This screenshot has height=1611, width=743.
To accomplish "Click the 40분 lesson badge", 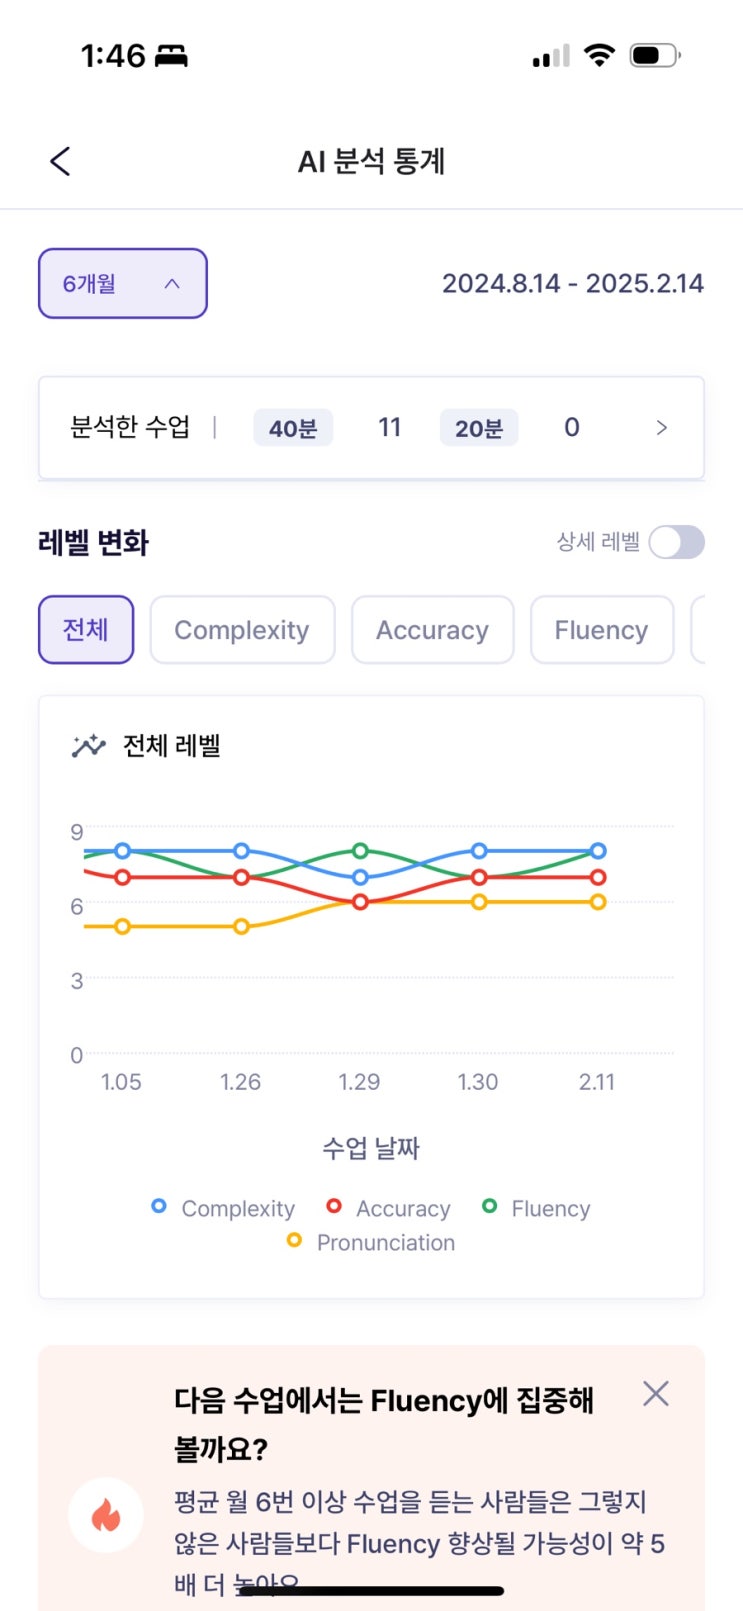I will point(293,428).
